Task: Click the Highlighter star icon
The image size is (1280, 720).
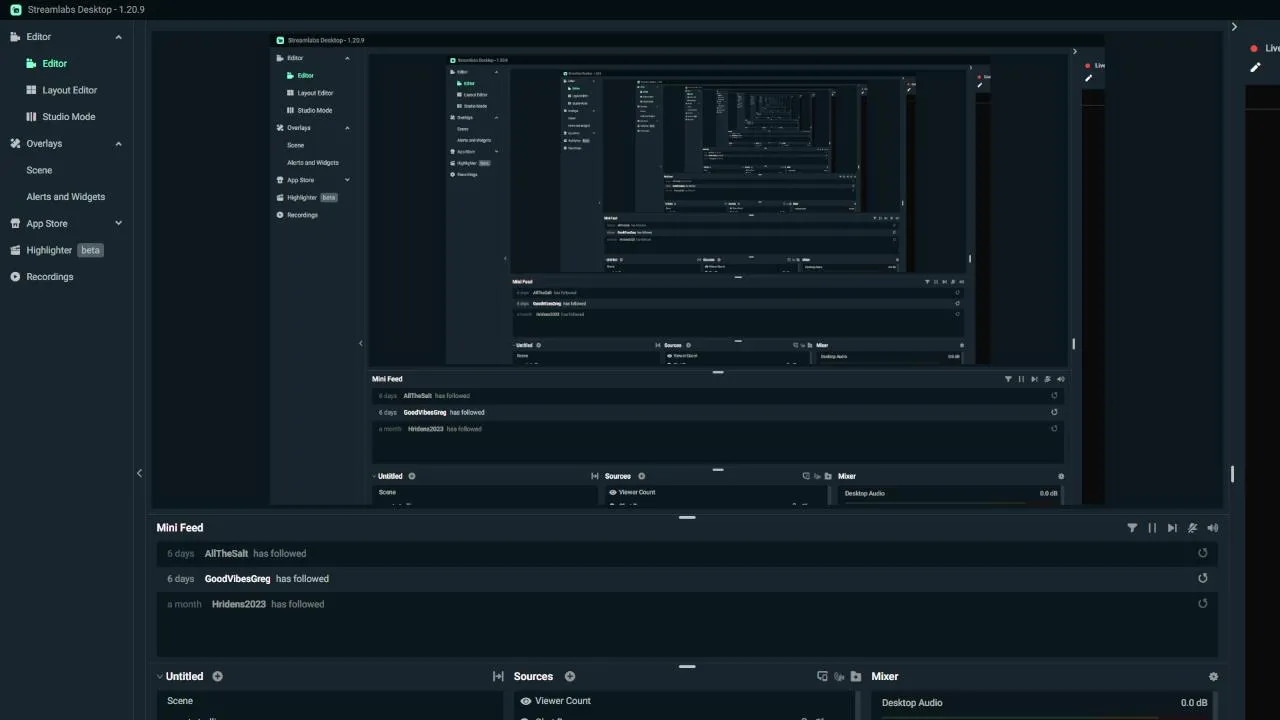Action: pyautogui.click(x=15, y=250)
